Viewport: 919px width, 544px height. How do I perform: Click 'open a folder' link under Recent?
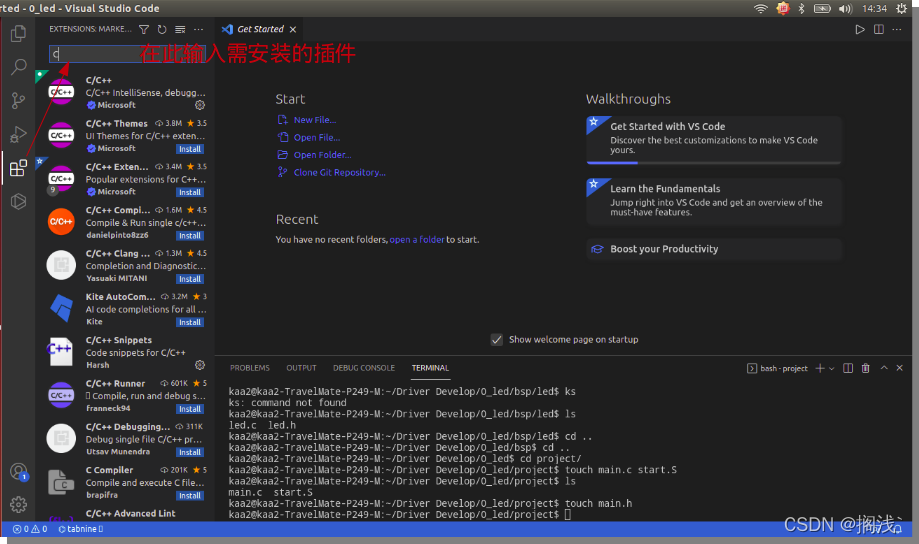[x=417, y=239]
